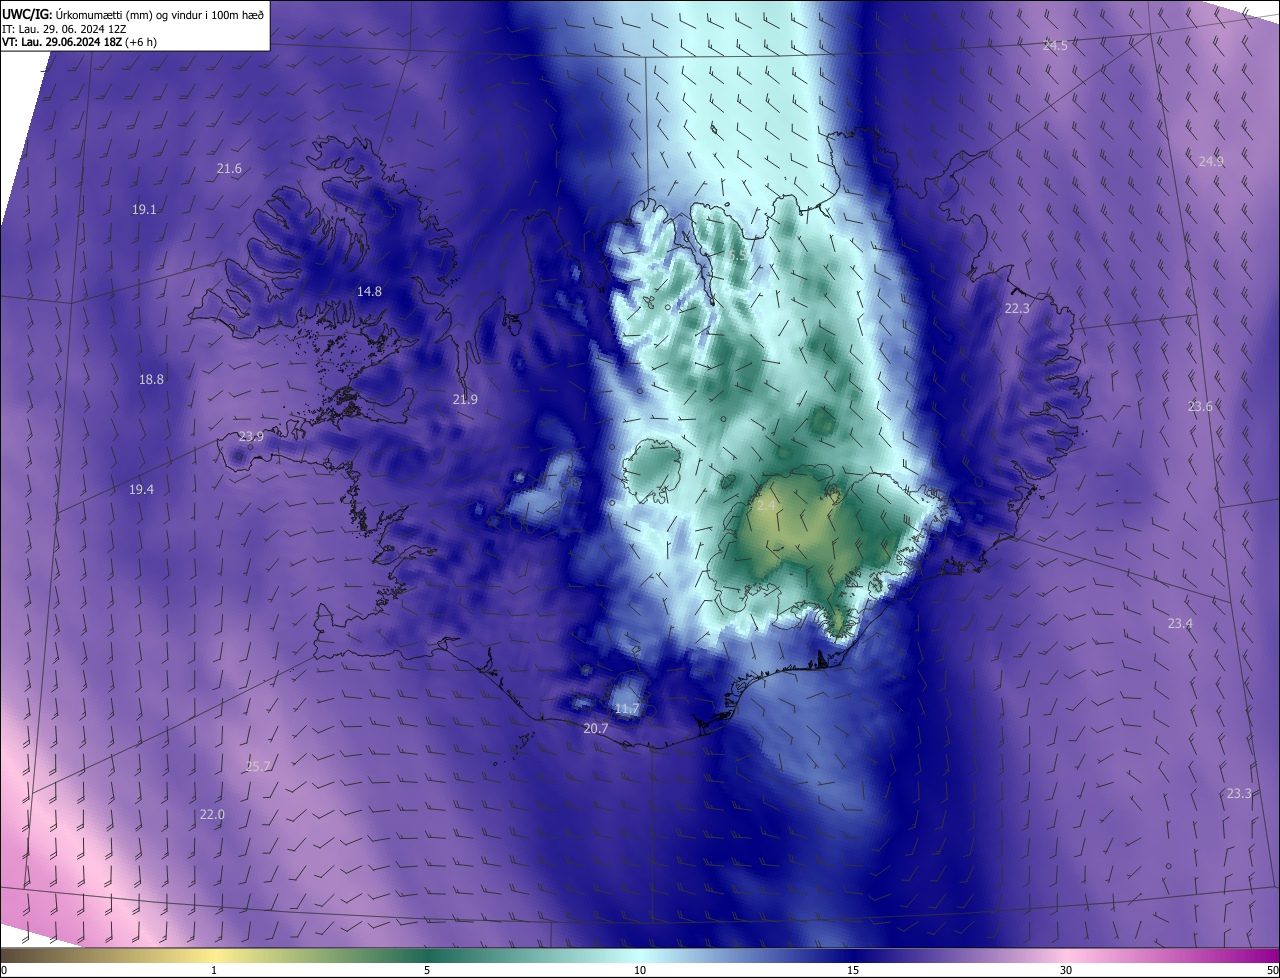The width and height of the screenshot is (1280, 978).
Task: Click the map value 19.1
Action: click(x=144, y=209)
